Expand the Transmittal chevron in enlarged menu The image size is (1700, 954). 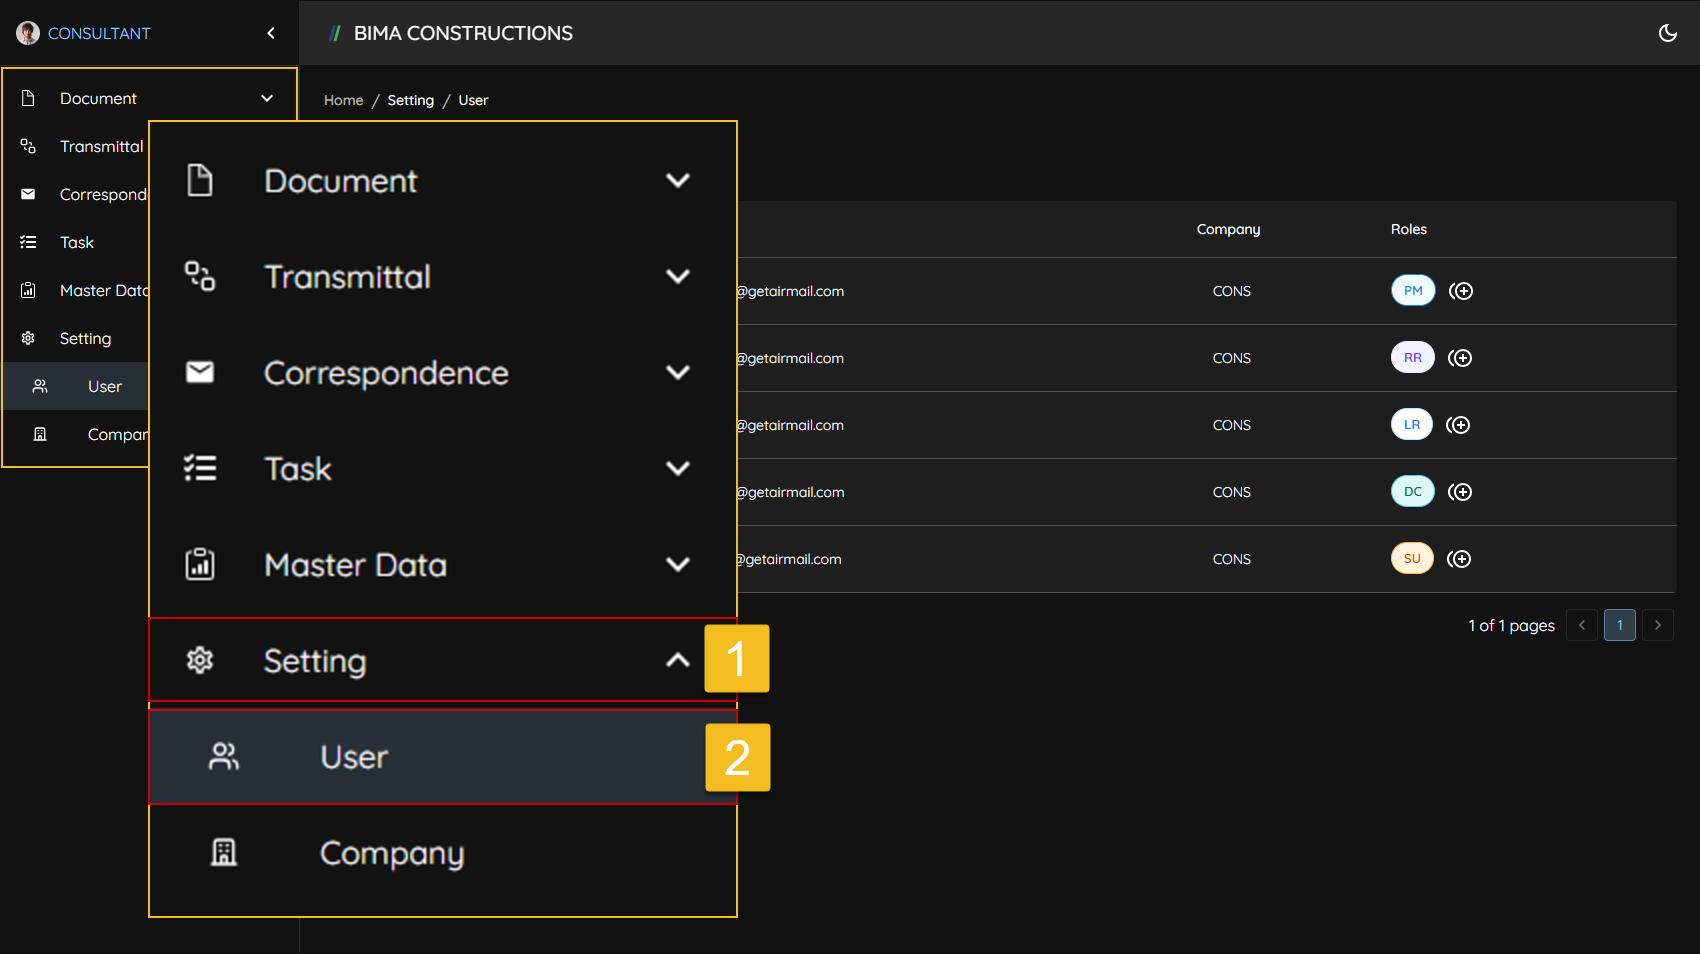[x=678, y=276]
